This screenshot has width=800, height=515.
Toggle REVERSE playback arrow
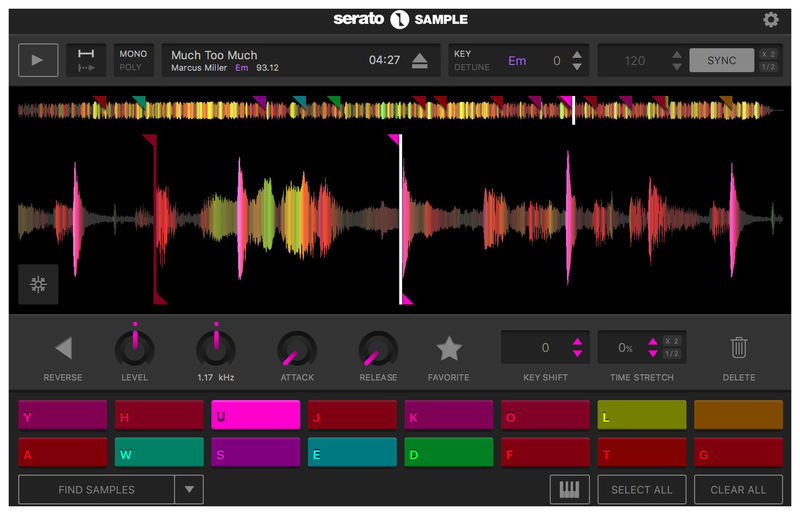[63, 348]
